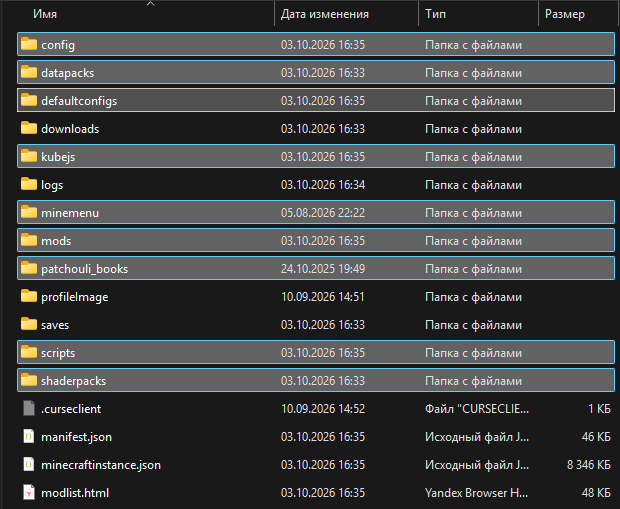
Task: Click the defaultconfigs folder icon
Action: (29, 100)
